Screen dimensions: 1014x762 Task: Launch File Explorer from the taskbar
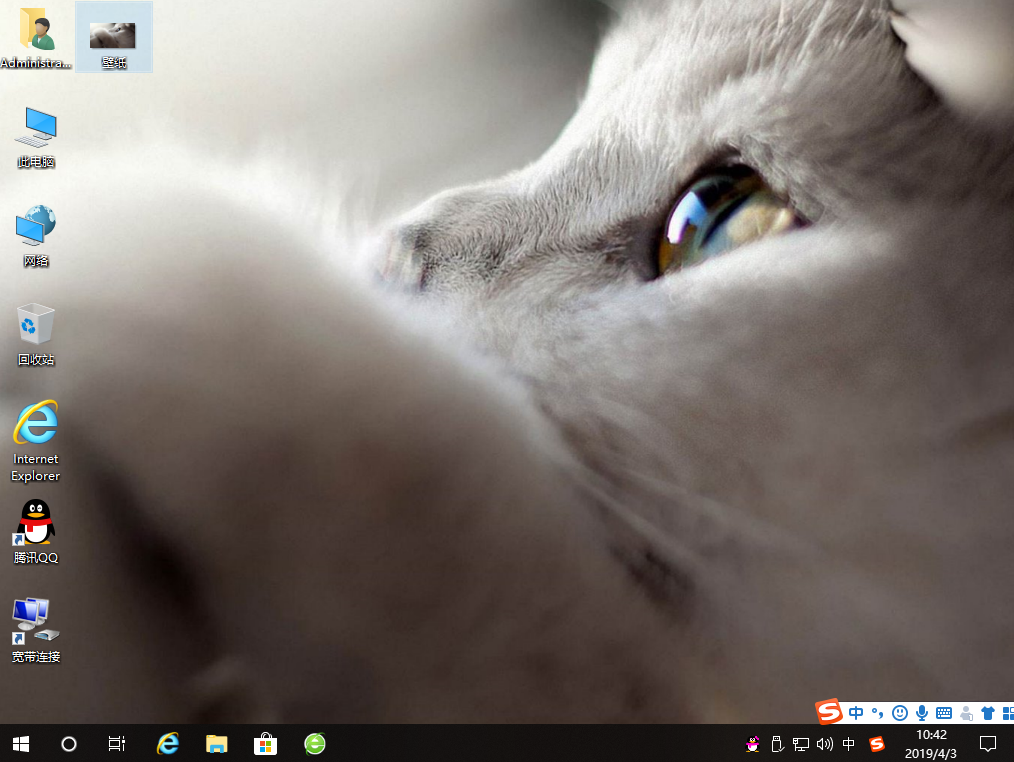point(216,743)
